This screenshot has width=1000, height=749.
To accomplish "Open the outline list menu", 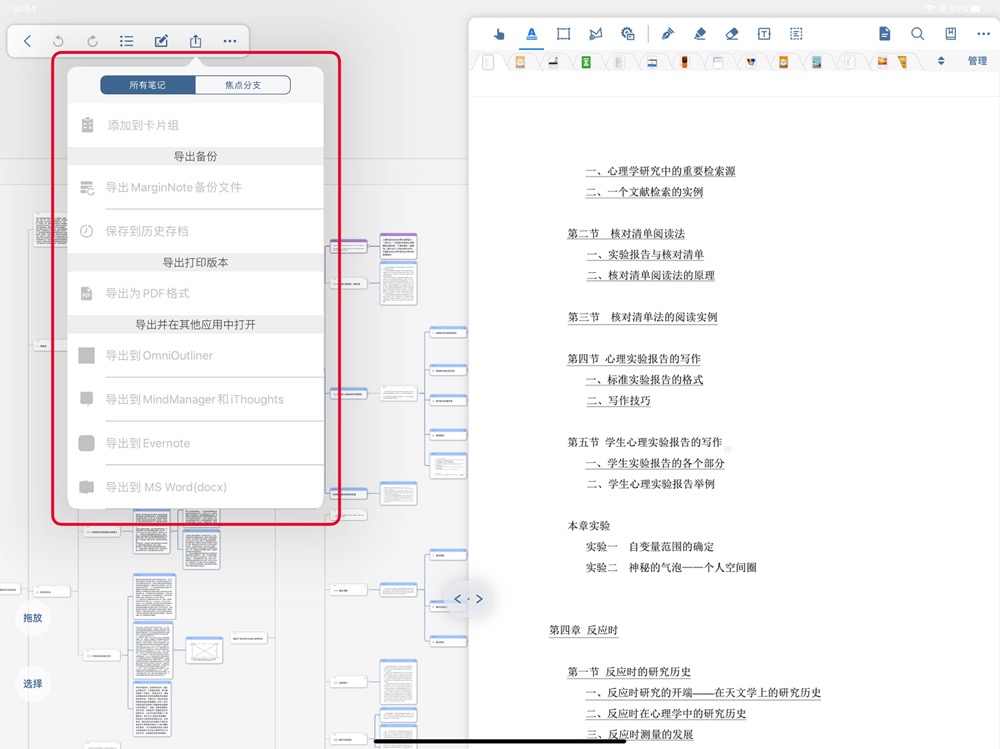I will (x=126, y=41).
